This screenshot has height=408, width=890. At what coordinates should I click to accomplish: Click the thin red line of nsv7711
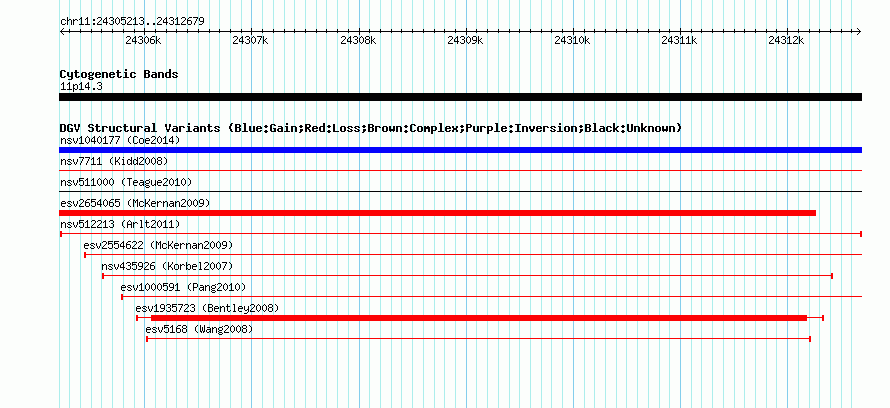(x=460, y=170)
